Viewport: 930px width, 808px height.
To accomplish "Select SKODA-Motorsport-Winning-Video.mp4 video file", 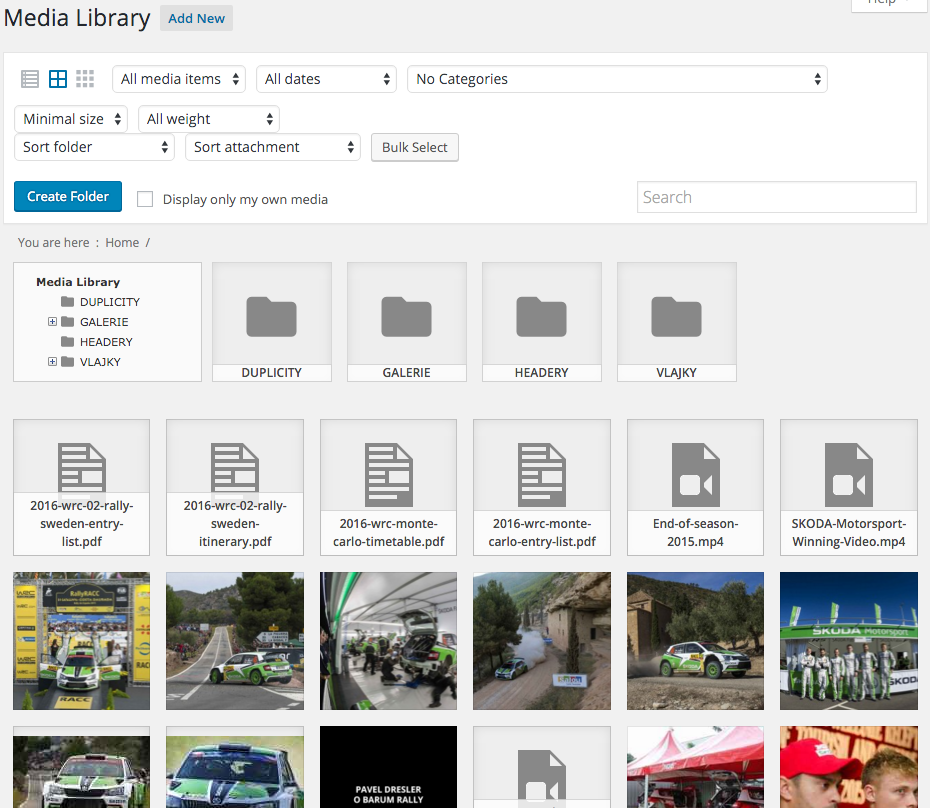I will (849, 488).
